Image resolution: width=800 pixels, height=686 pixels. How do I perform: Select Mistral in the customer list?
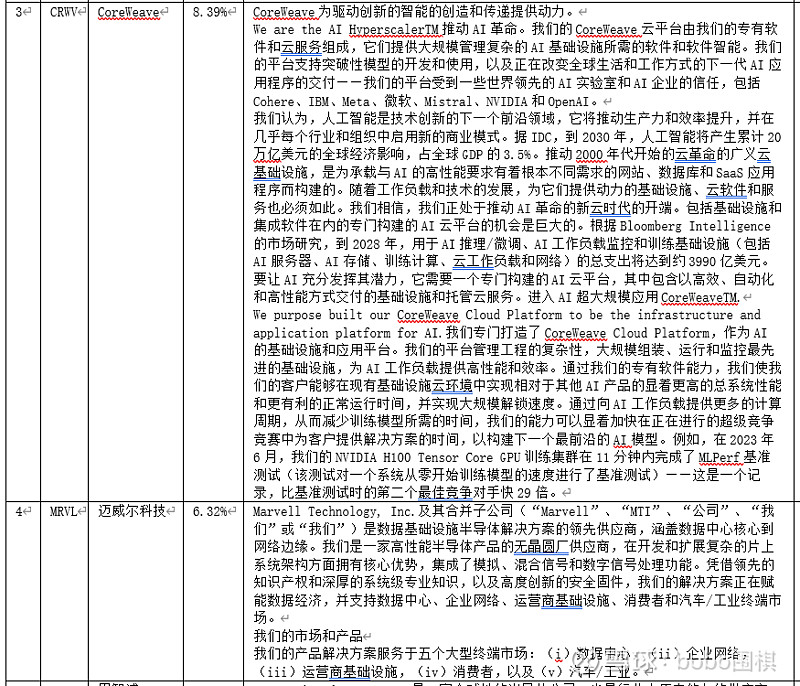448,101
